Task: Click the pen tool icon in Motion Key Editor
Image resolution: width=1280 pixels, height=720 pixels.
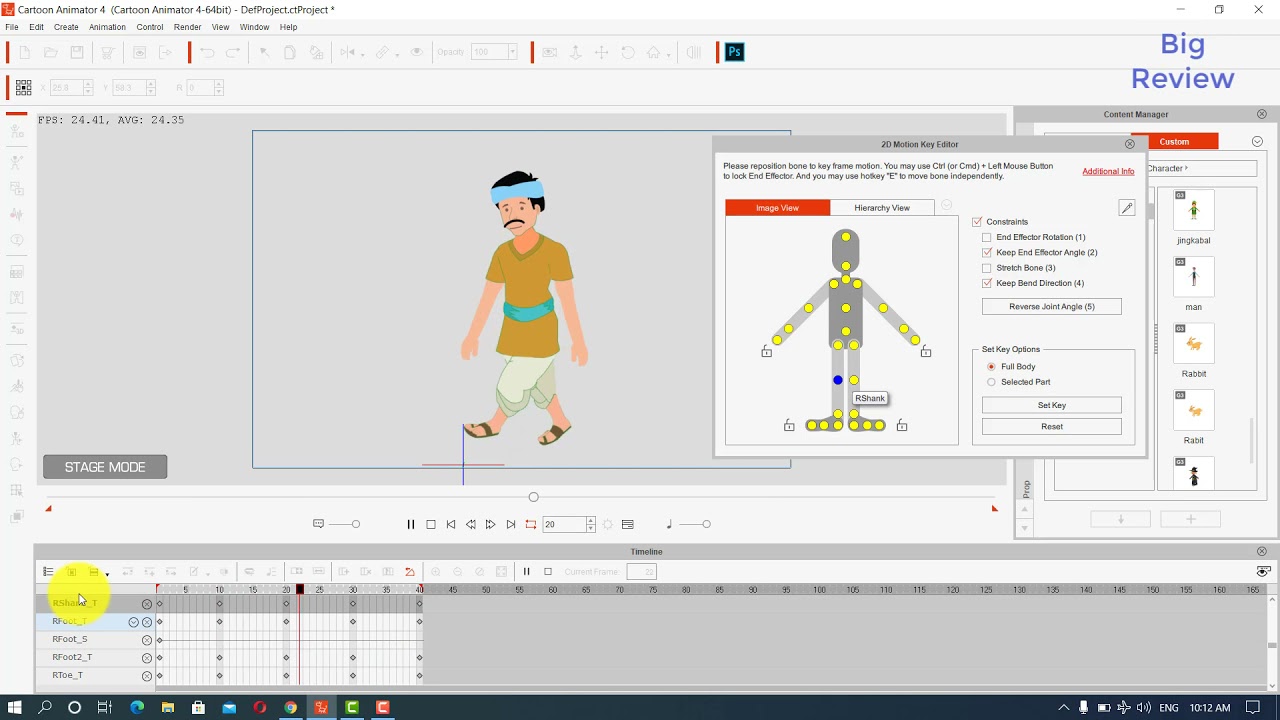Action: [x=1127, y=208]
